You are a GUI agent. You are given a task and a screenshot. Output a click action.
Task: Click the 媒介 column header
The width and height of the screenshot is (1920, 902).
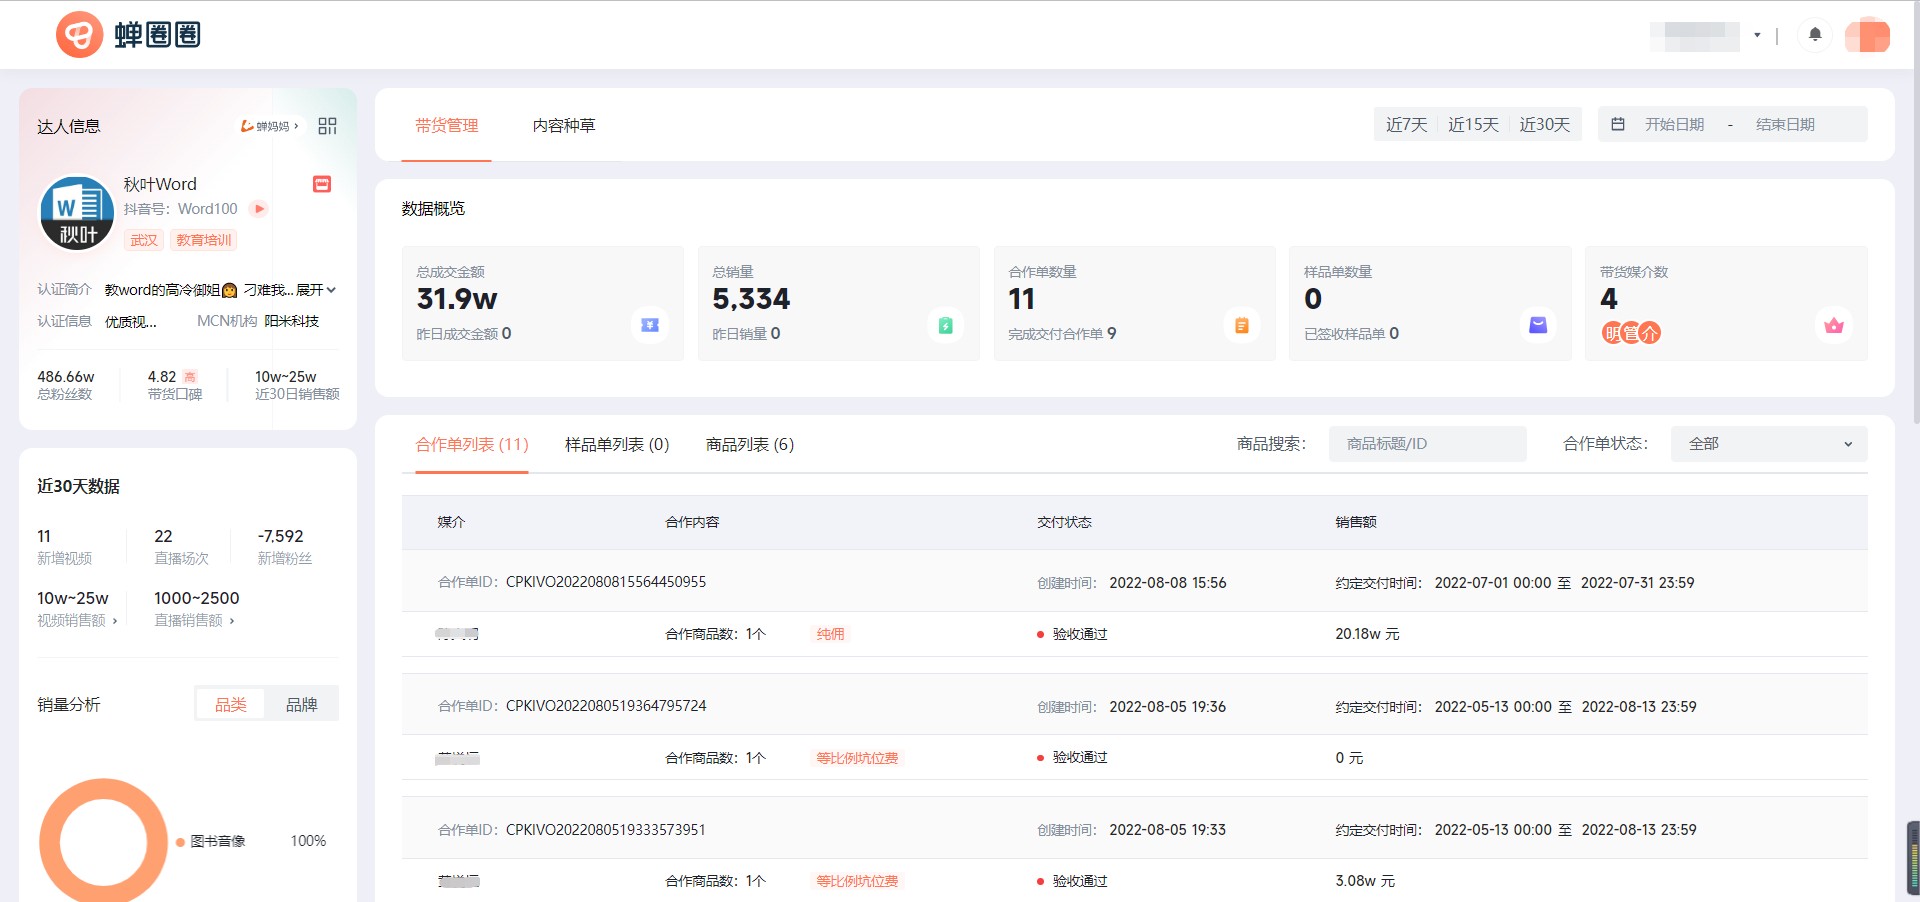pos(451,522)
